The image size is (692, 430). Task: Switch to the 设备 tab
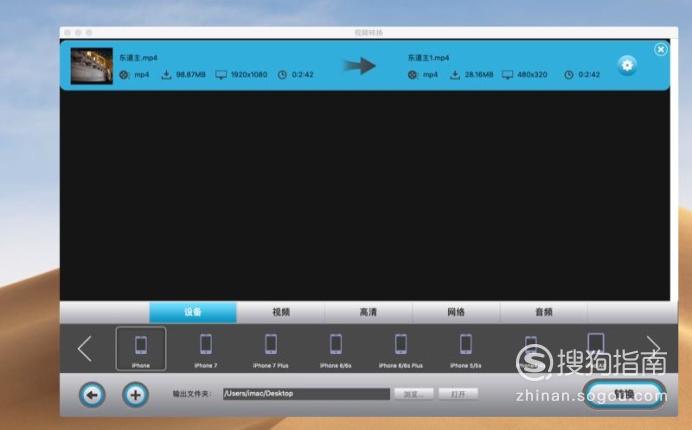coord(193,312)
